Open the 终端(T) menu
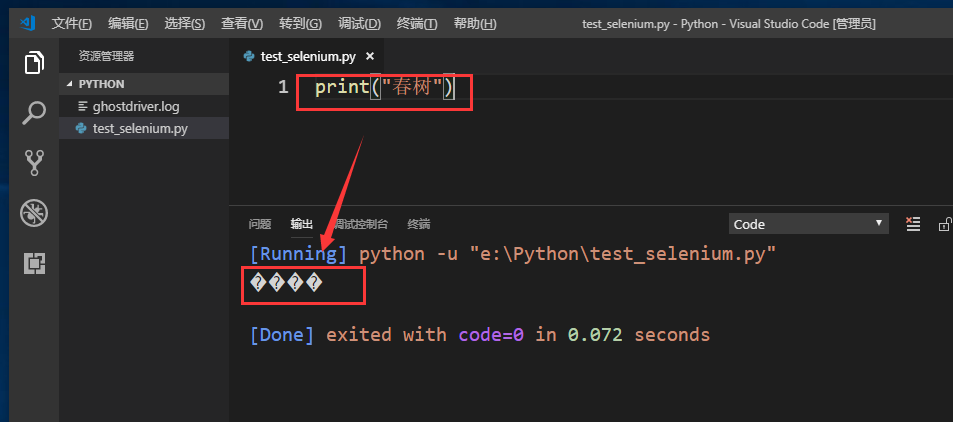Screen dimensions: 953x422 417,23
